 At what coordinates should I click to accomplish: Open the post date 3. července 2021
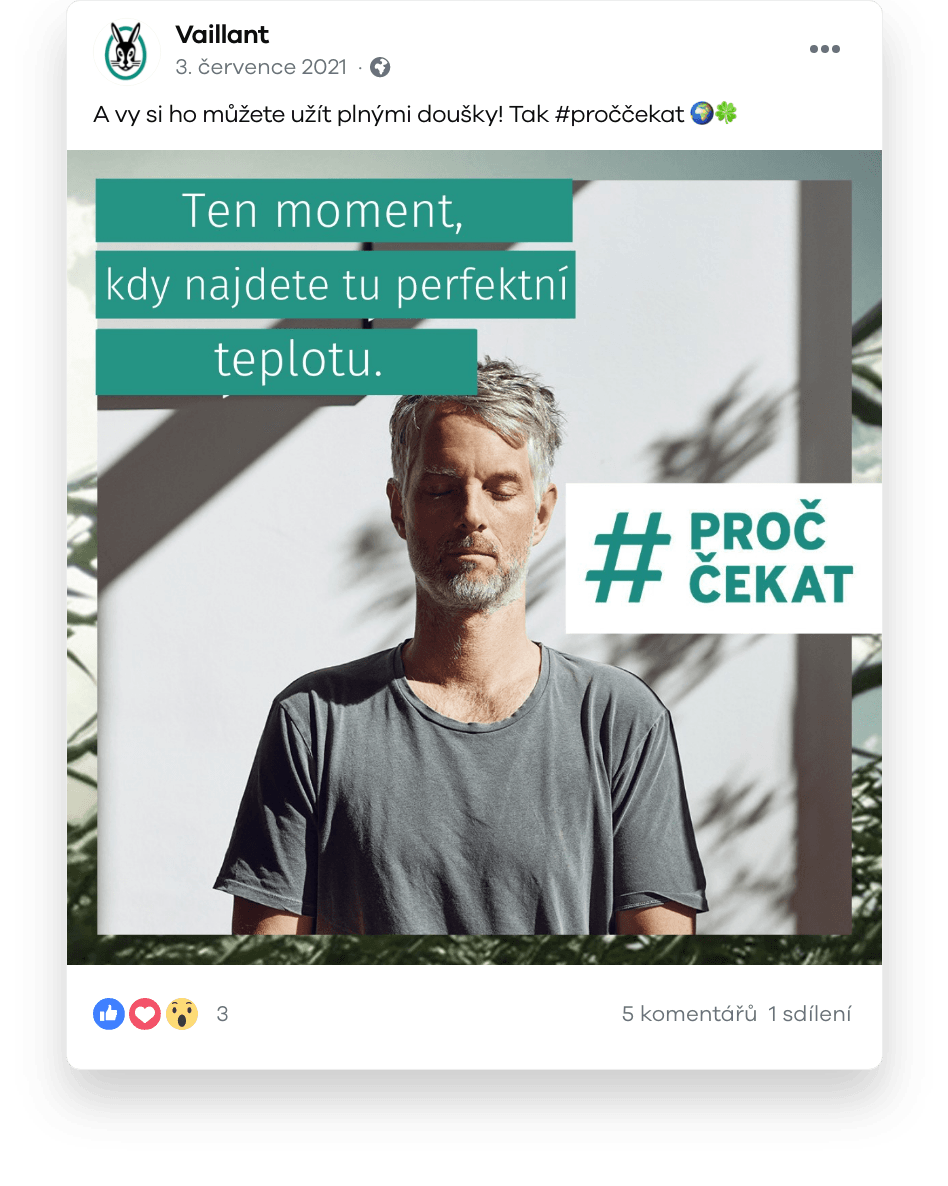point(261,67)
